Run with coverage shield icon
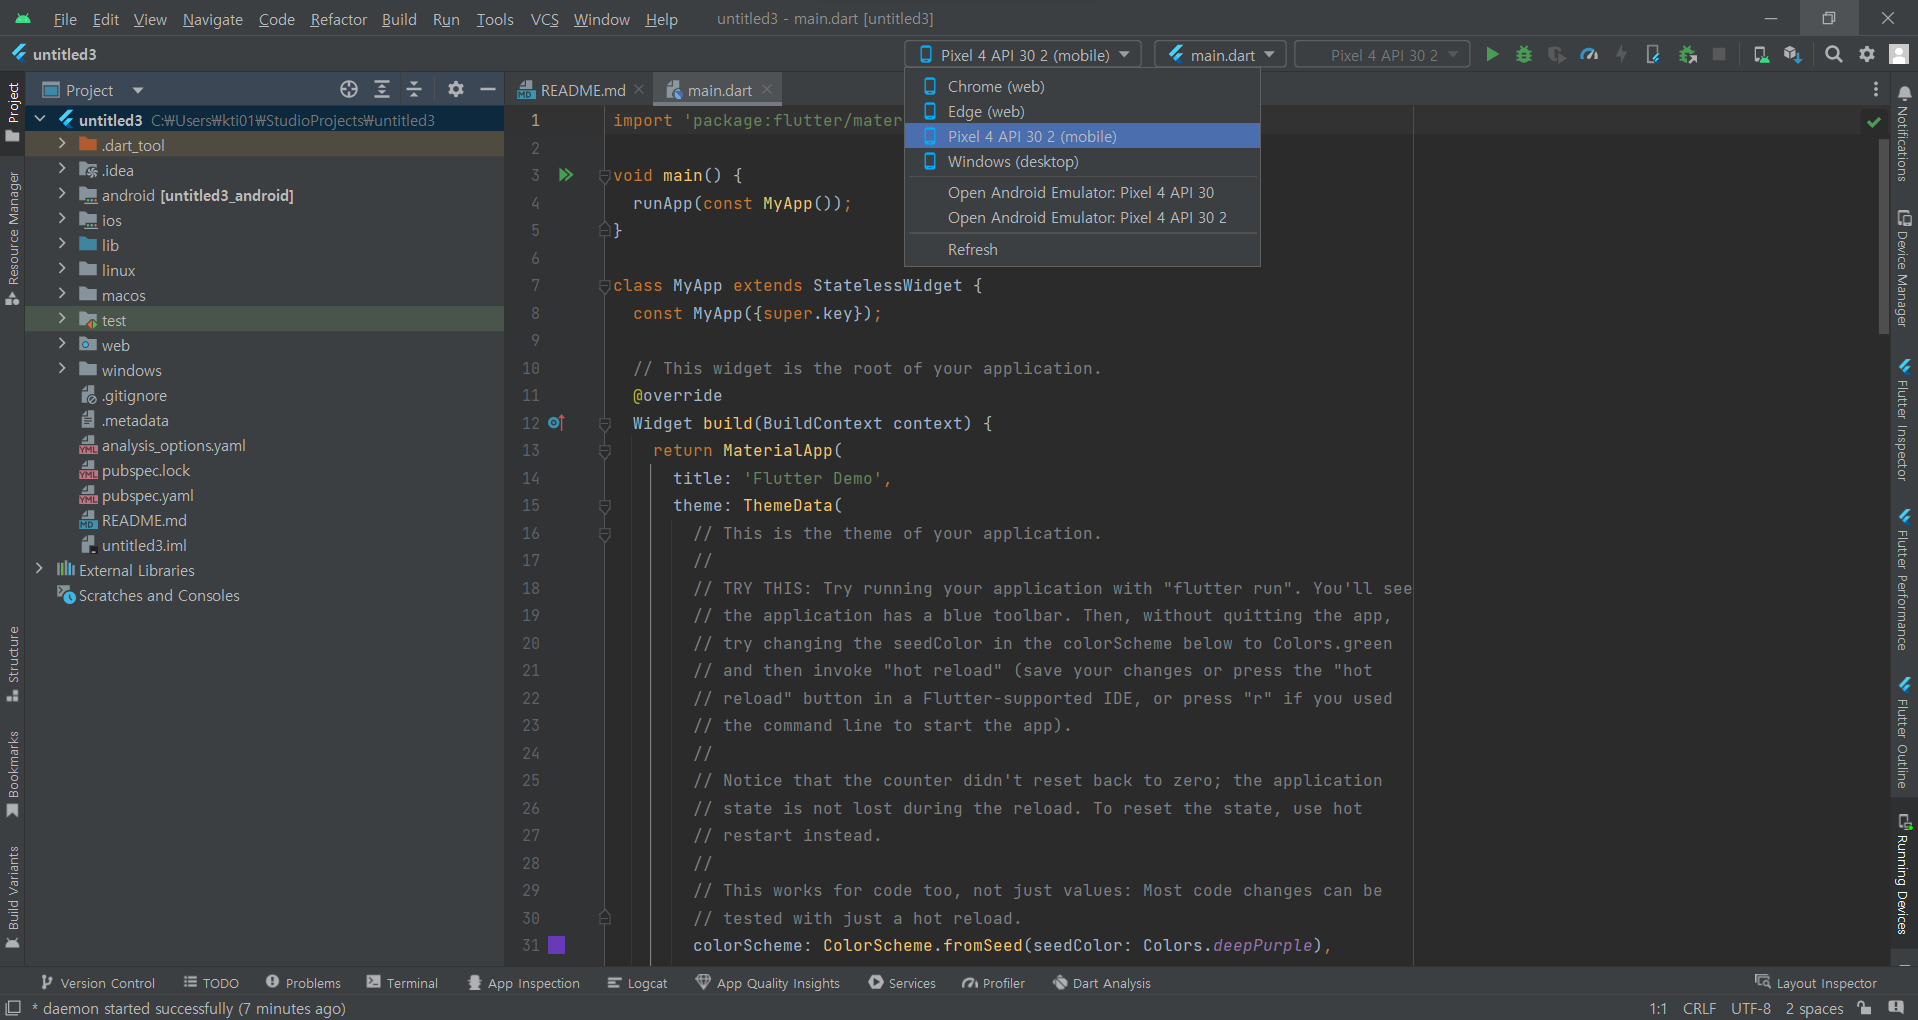 point(1556,55)
